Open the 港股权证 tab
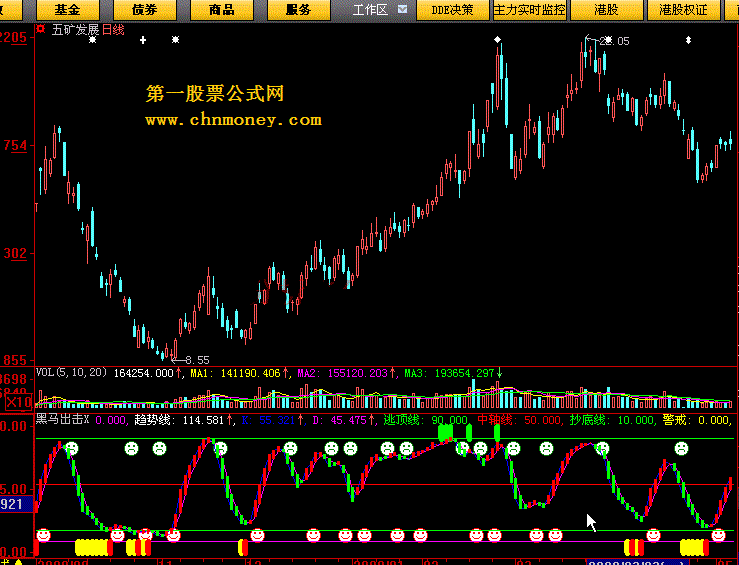This screenshot has width=739, height=565. pyautogui.click(x=683, y=10)
